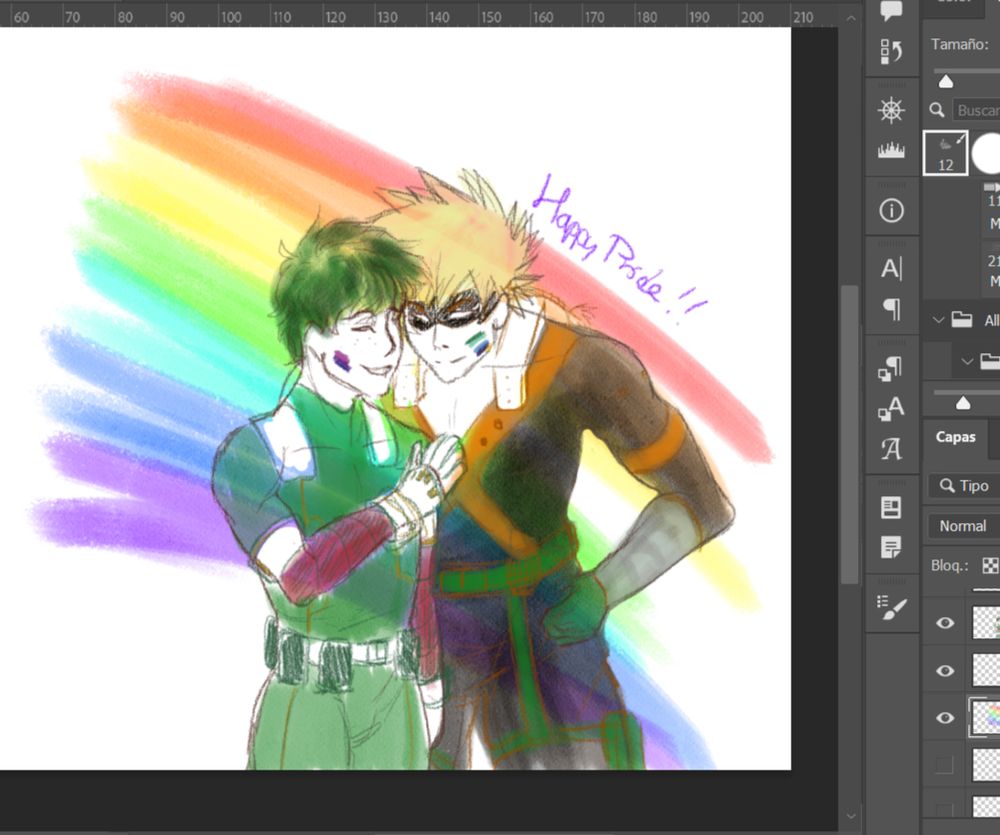Open the Notes panel icon
The image size is (1000, 835).
891,547
